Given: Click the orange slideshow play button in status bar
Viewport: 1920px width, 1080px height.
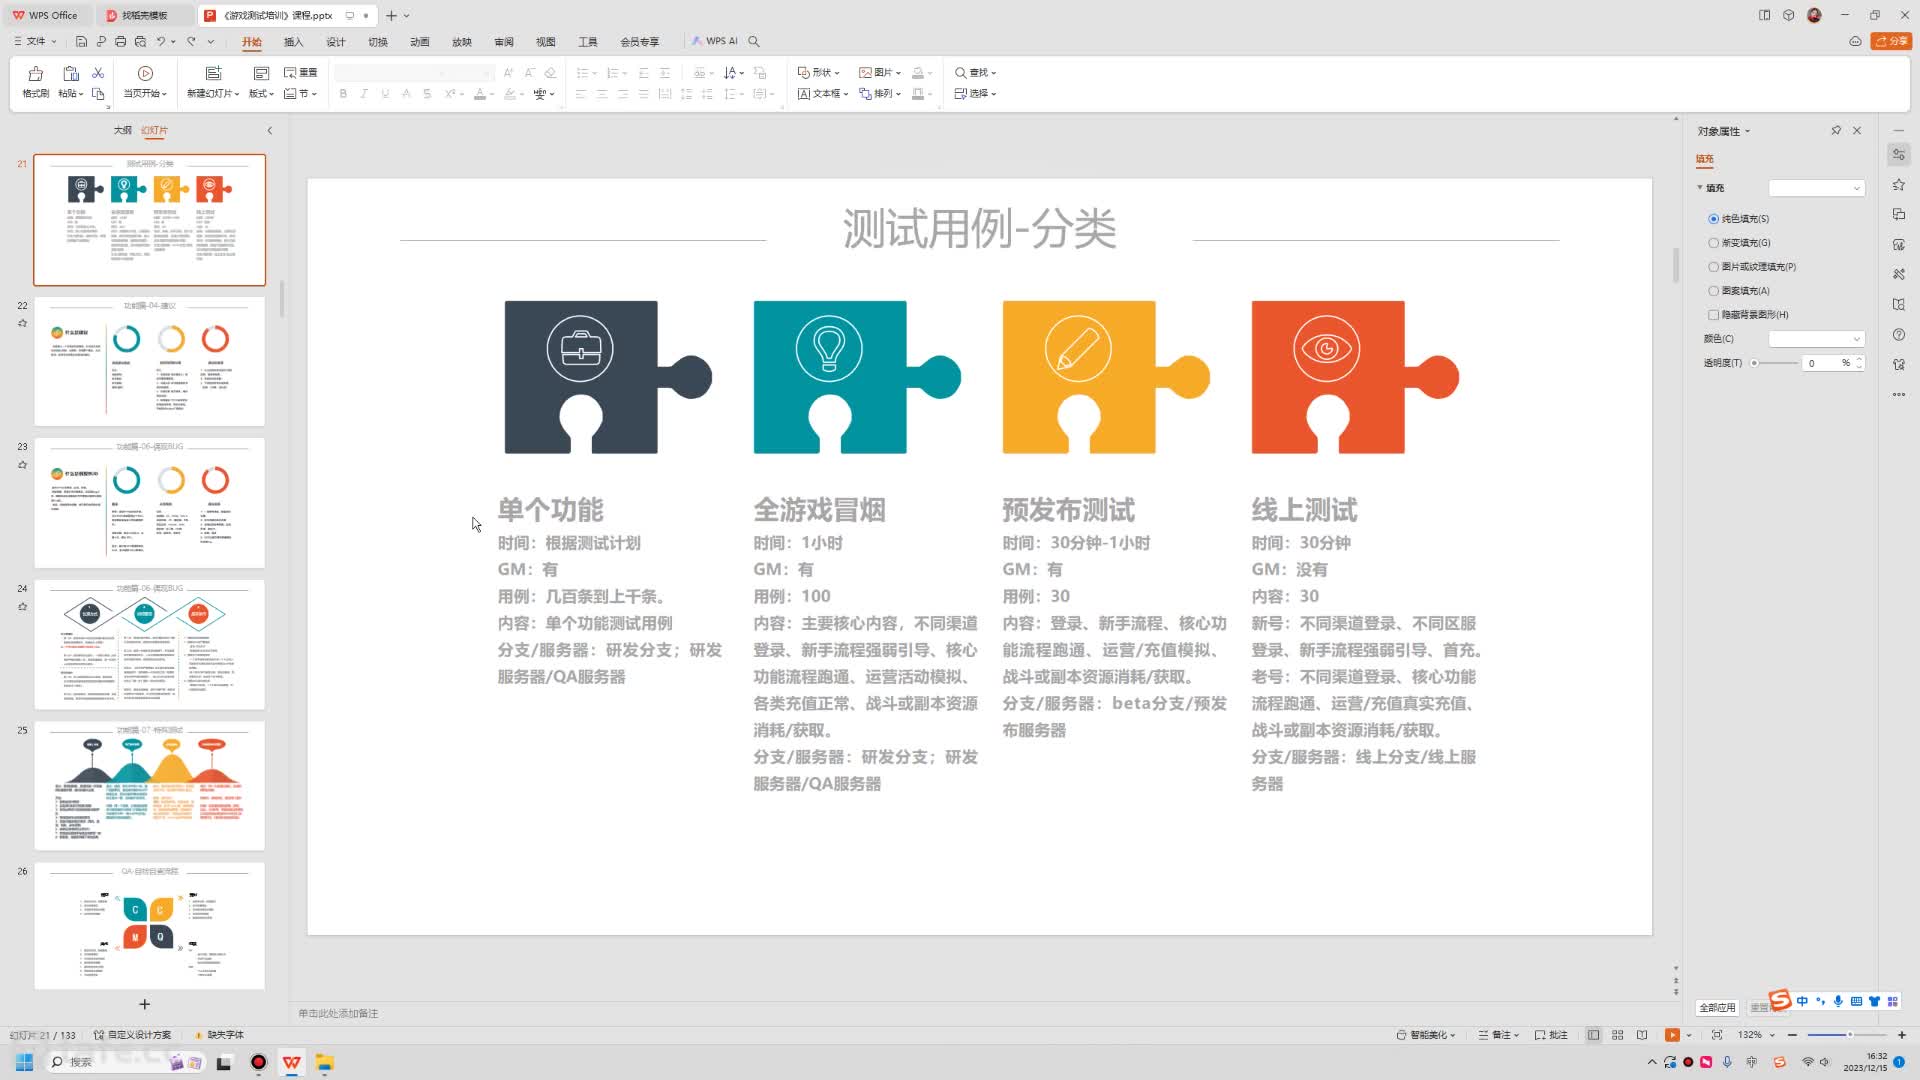Looking at the screenshot, I should point(1672,1035).
